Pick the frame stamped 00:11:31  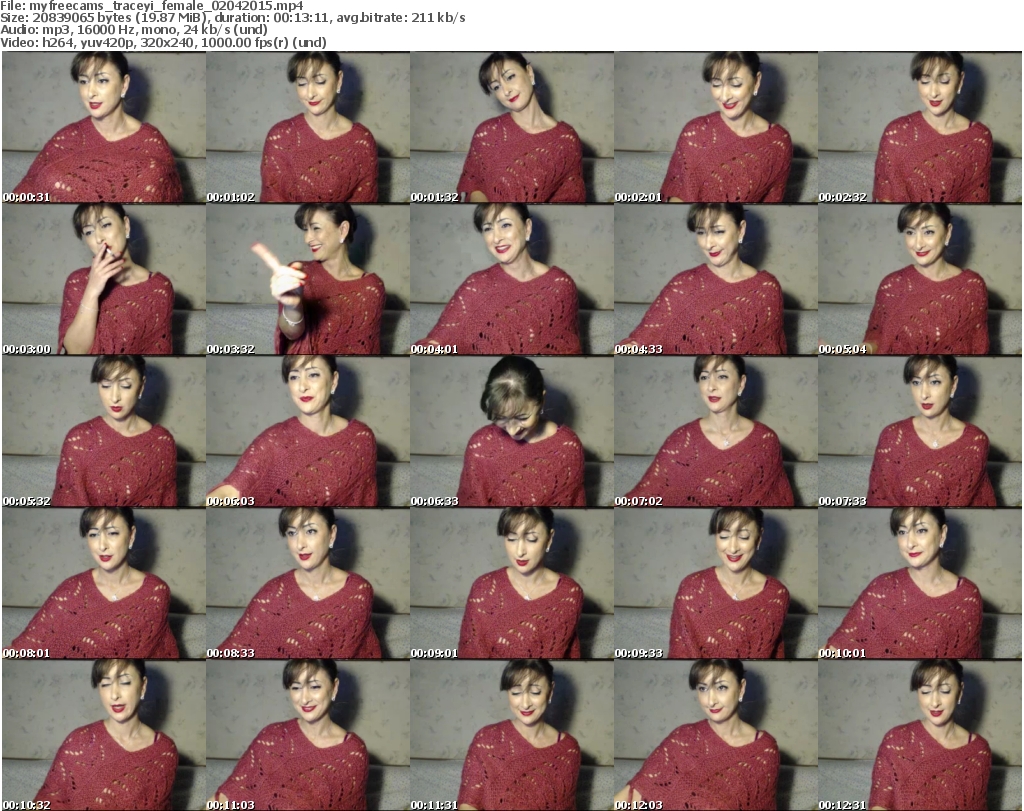[x=512, y=736]
